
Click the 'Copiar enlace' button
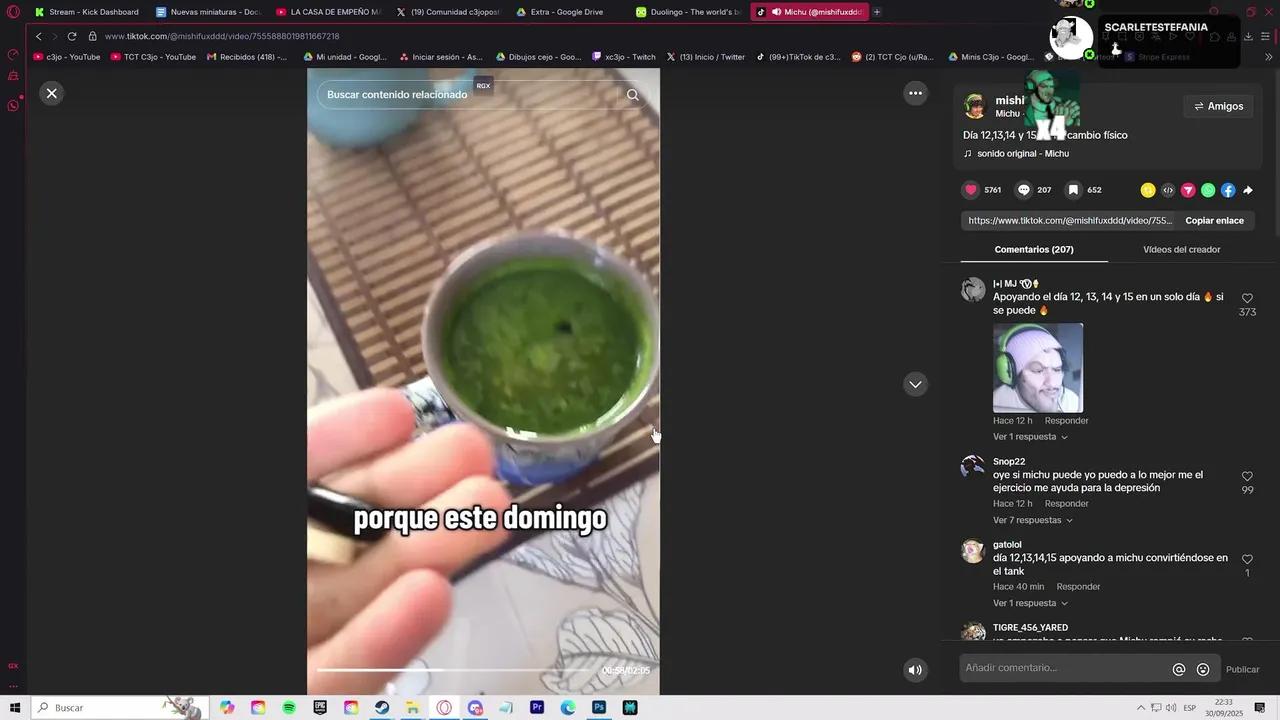pyautogui.click(x=1214, y=220)
